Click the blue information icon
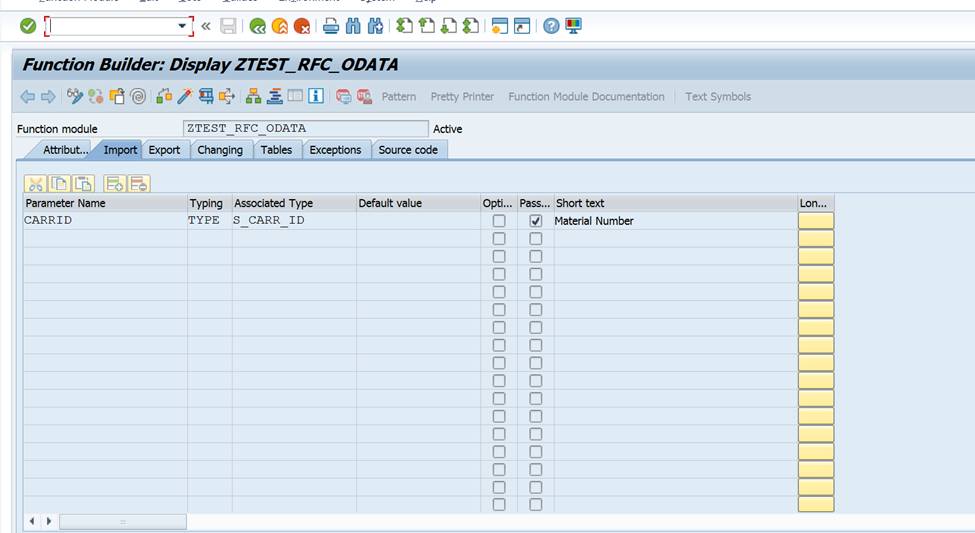 pos(316,96)
